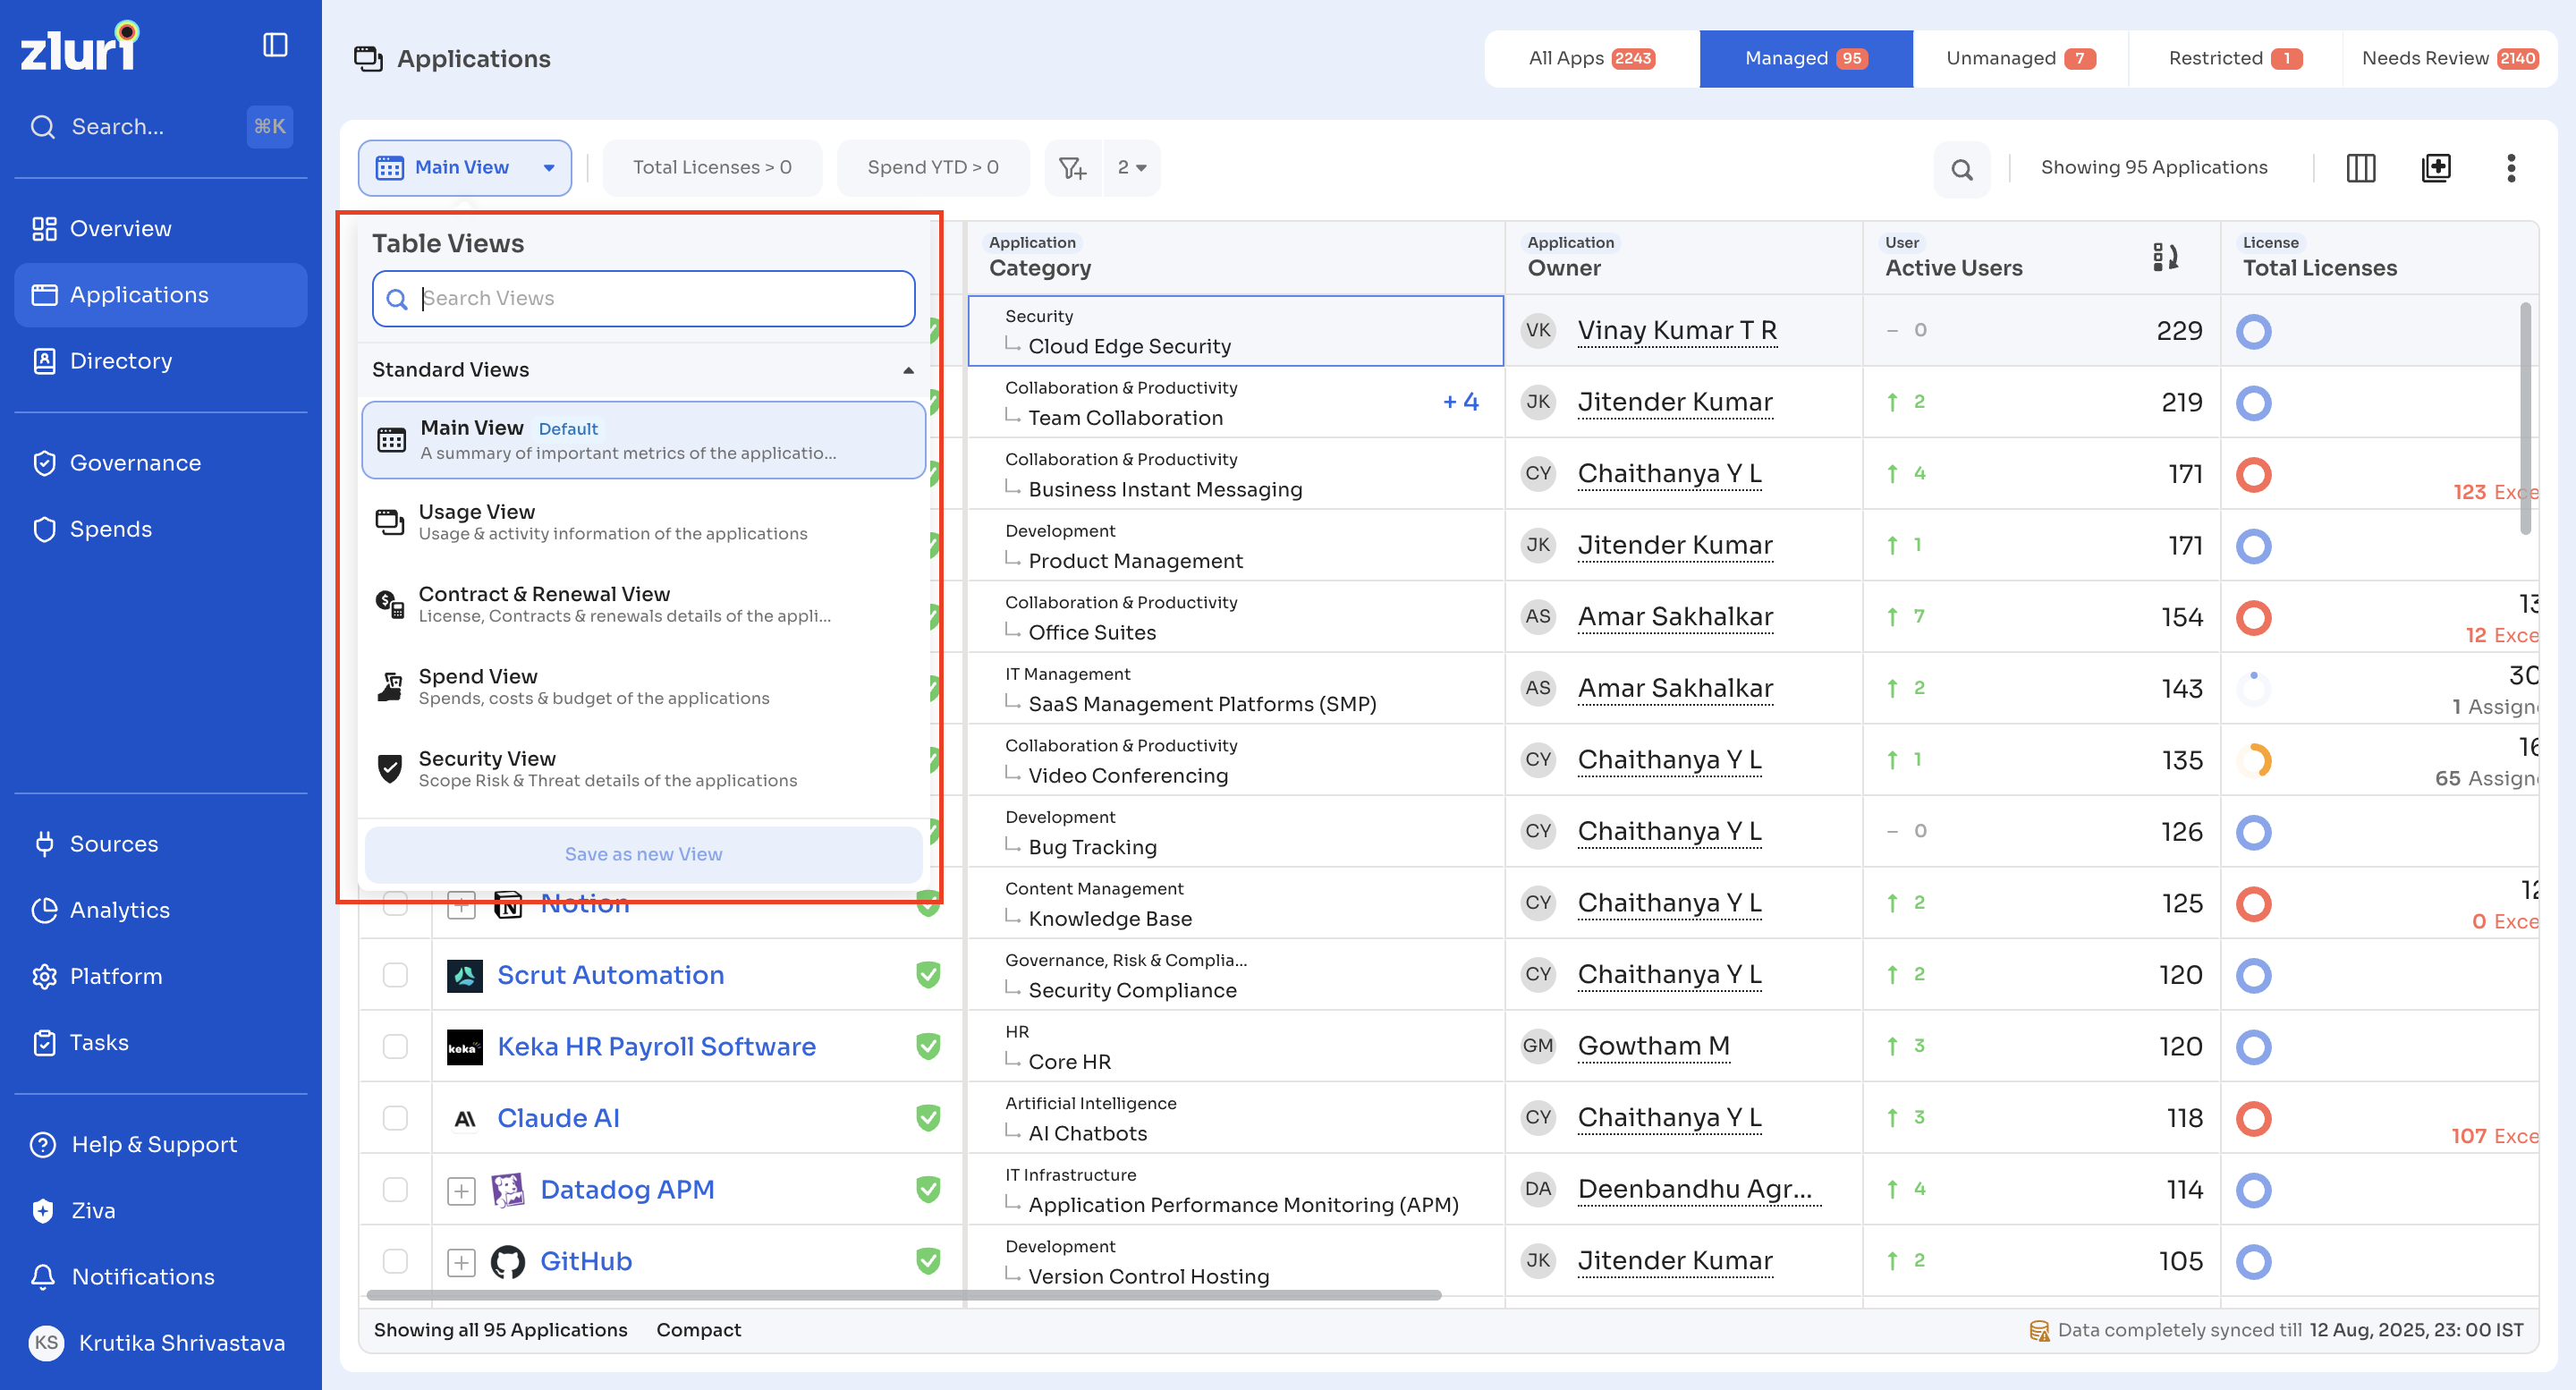2576x1390 pixels.
Task: Open the Main View dropdown
Action: [x=465, y=168]
